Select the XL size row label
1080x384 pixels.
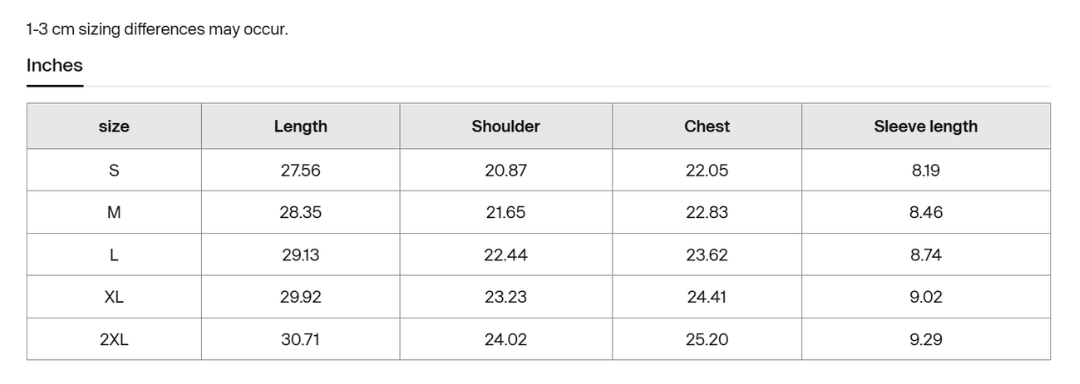pos(114,297)
